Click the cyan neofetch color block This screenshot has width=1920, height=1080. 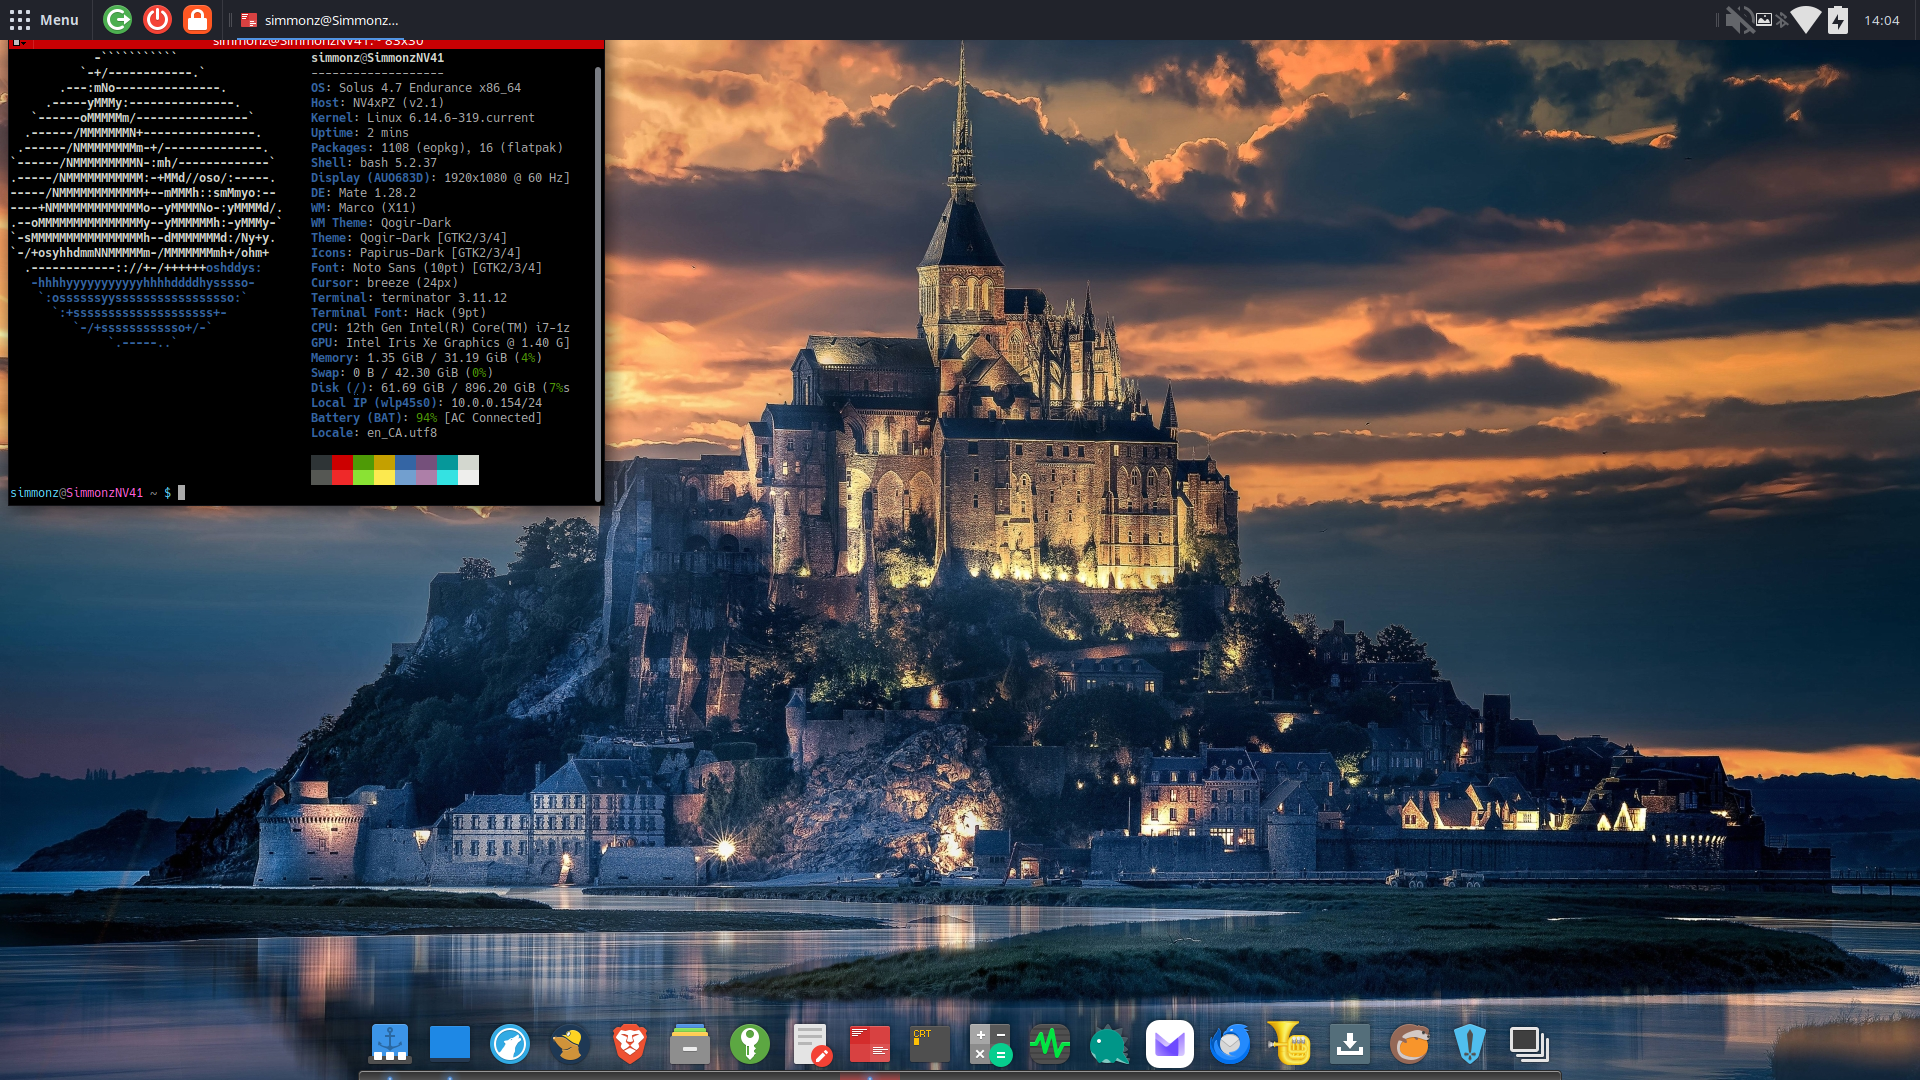pyautogui.click(x=447, y=470)
